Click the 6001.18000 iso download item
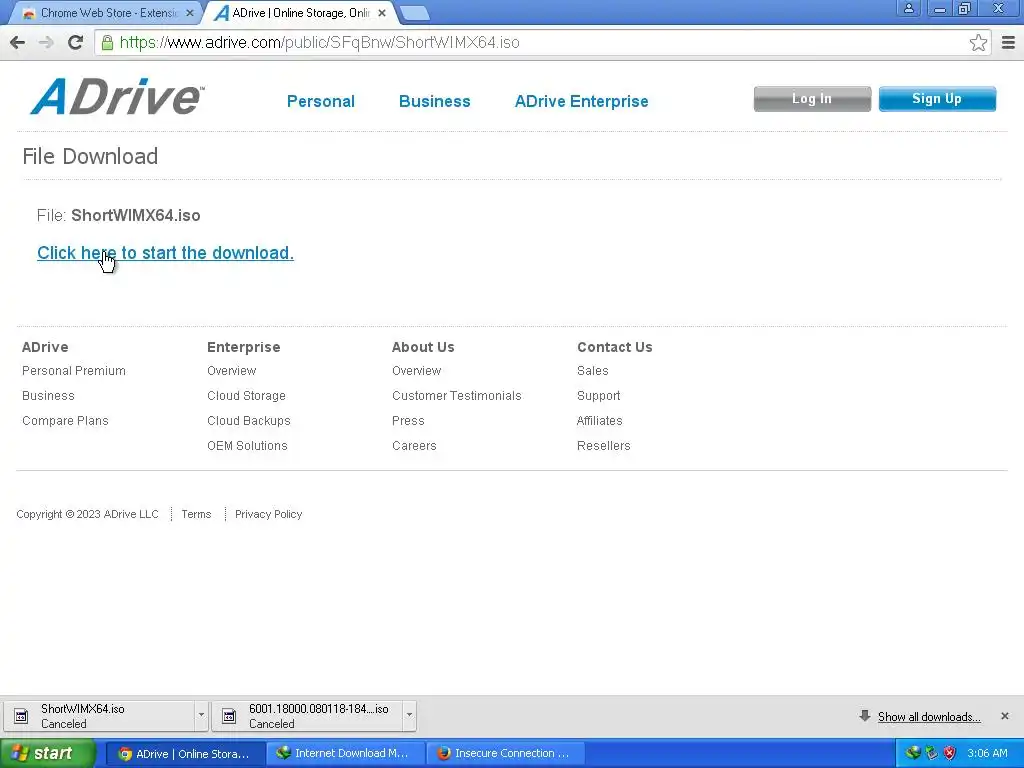Screen dimensions: 1024x768 [x=307, y=716]
